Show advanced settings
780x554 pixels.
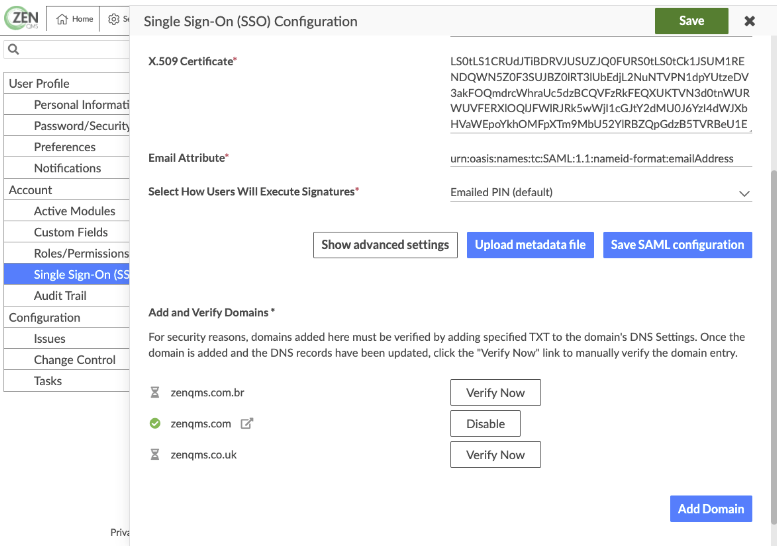(x=385, y=245)
